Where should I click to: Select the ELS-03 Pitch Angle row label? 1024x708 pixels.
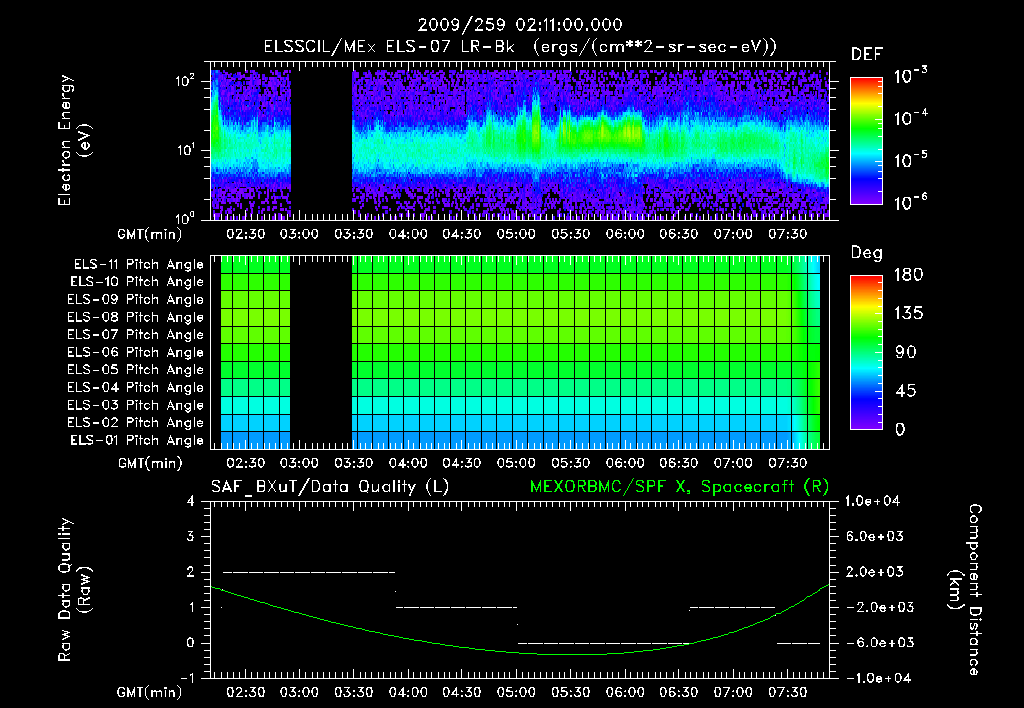tap(135, 405)
